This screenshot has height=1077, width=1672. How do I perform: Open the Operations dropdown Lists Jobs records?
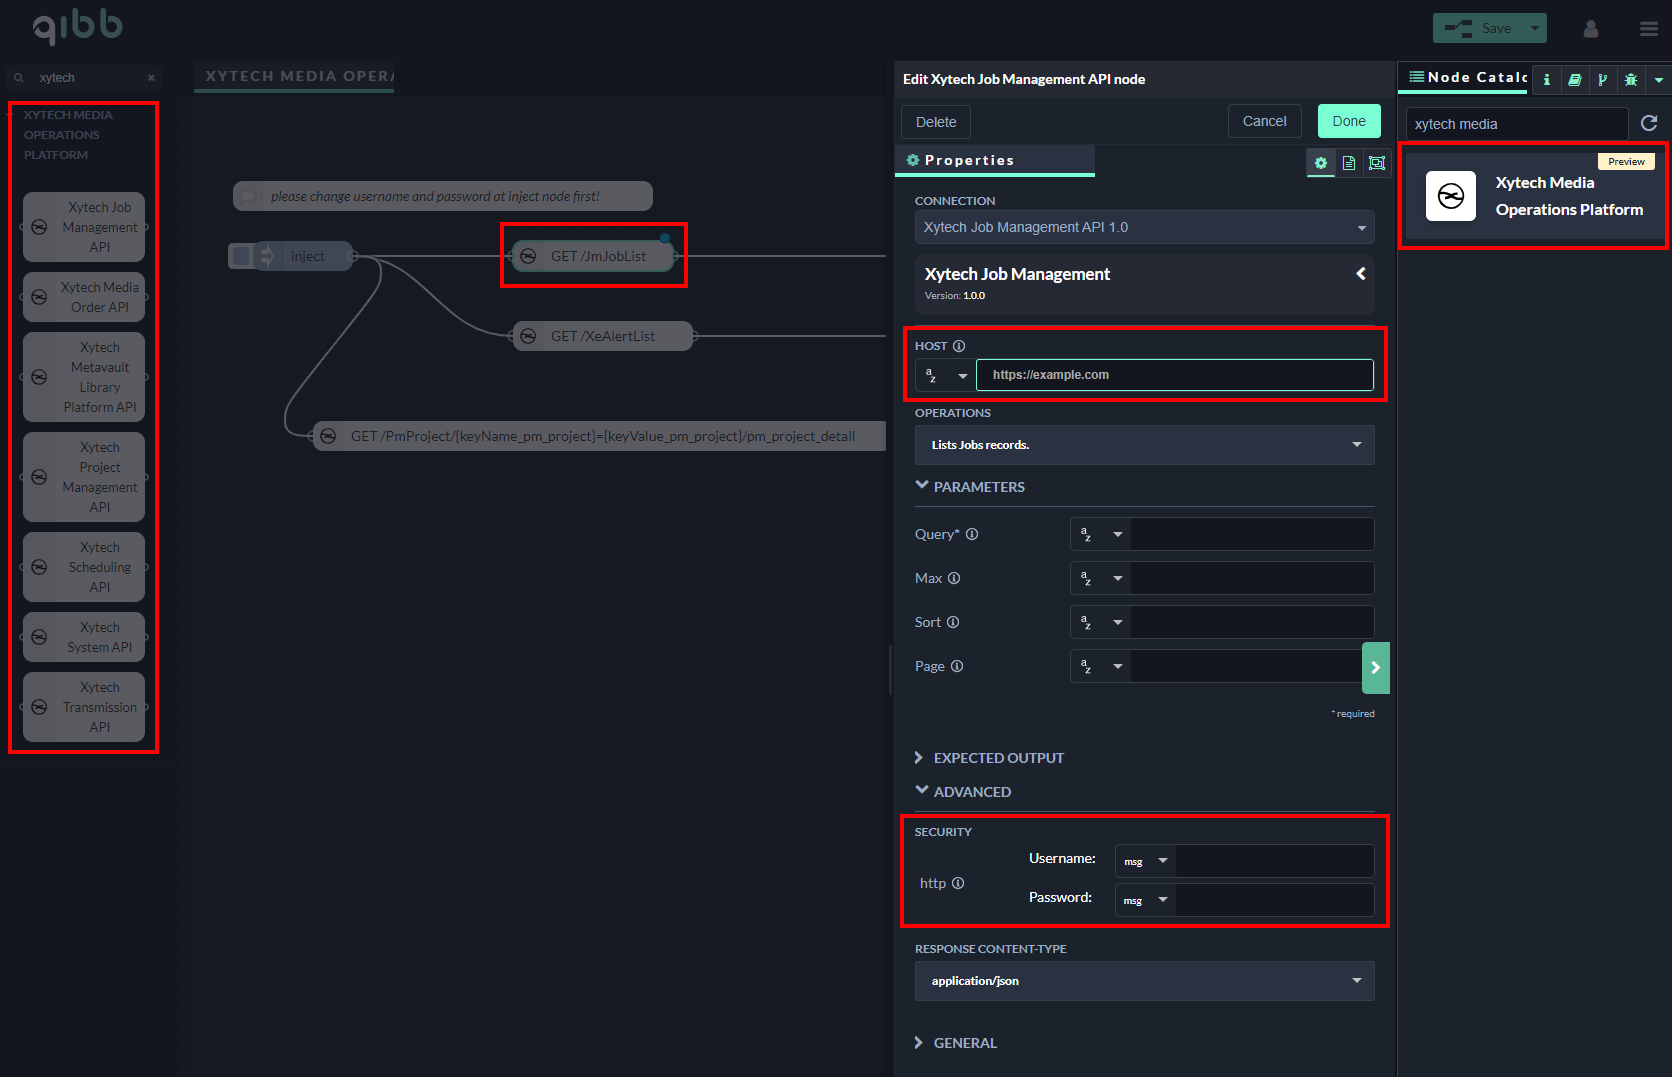pyautogui.click(x=1144, y=445)
